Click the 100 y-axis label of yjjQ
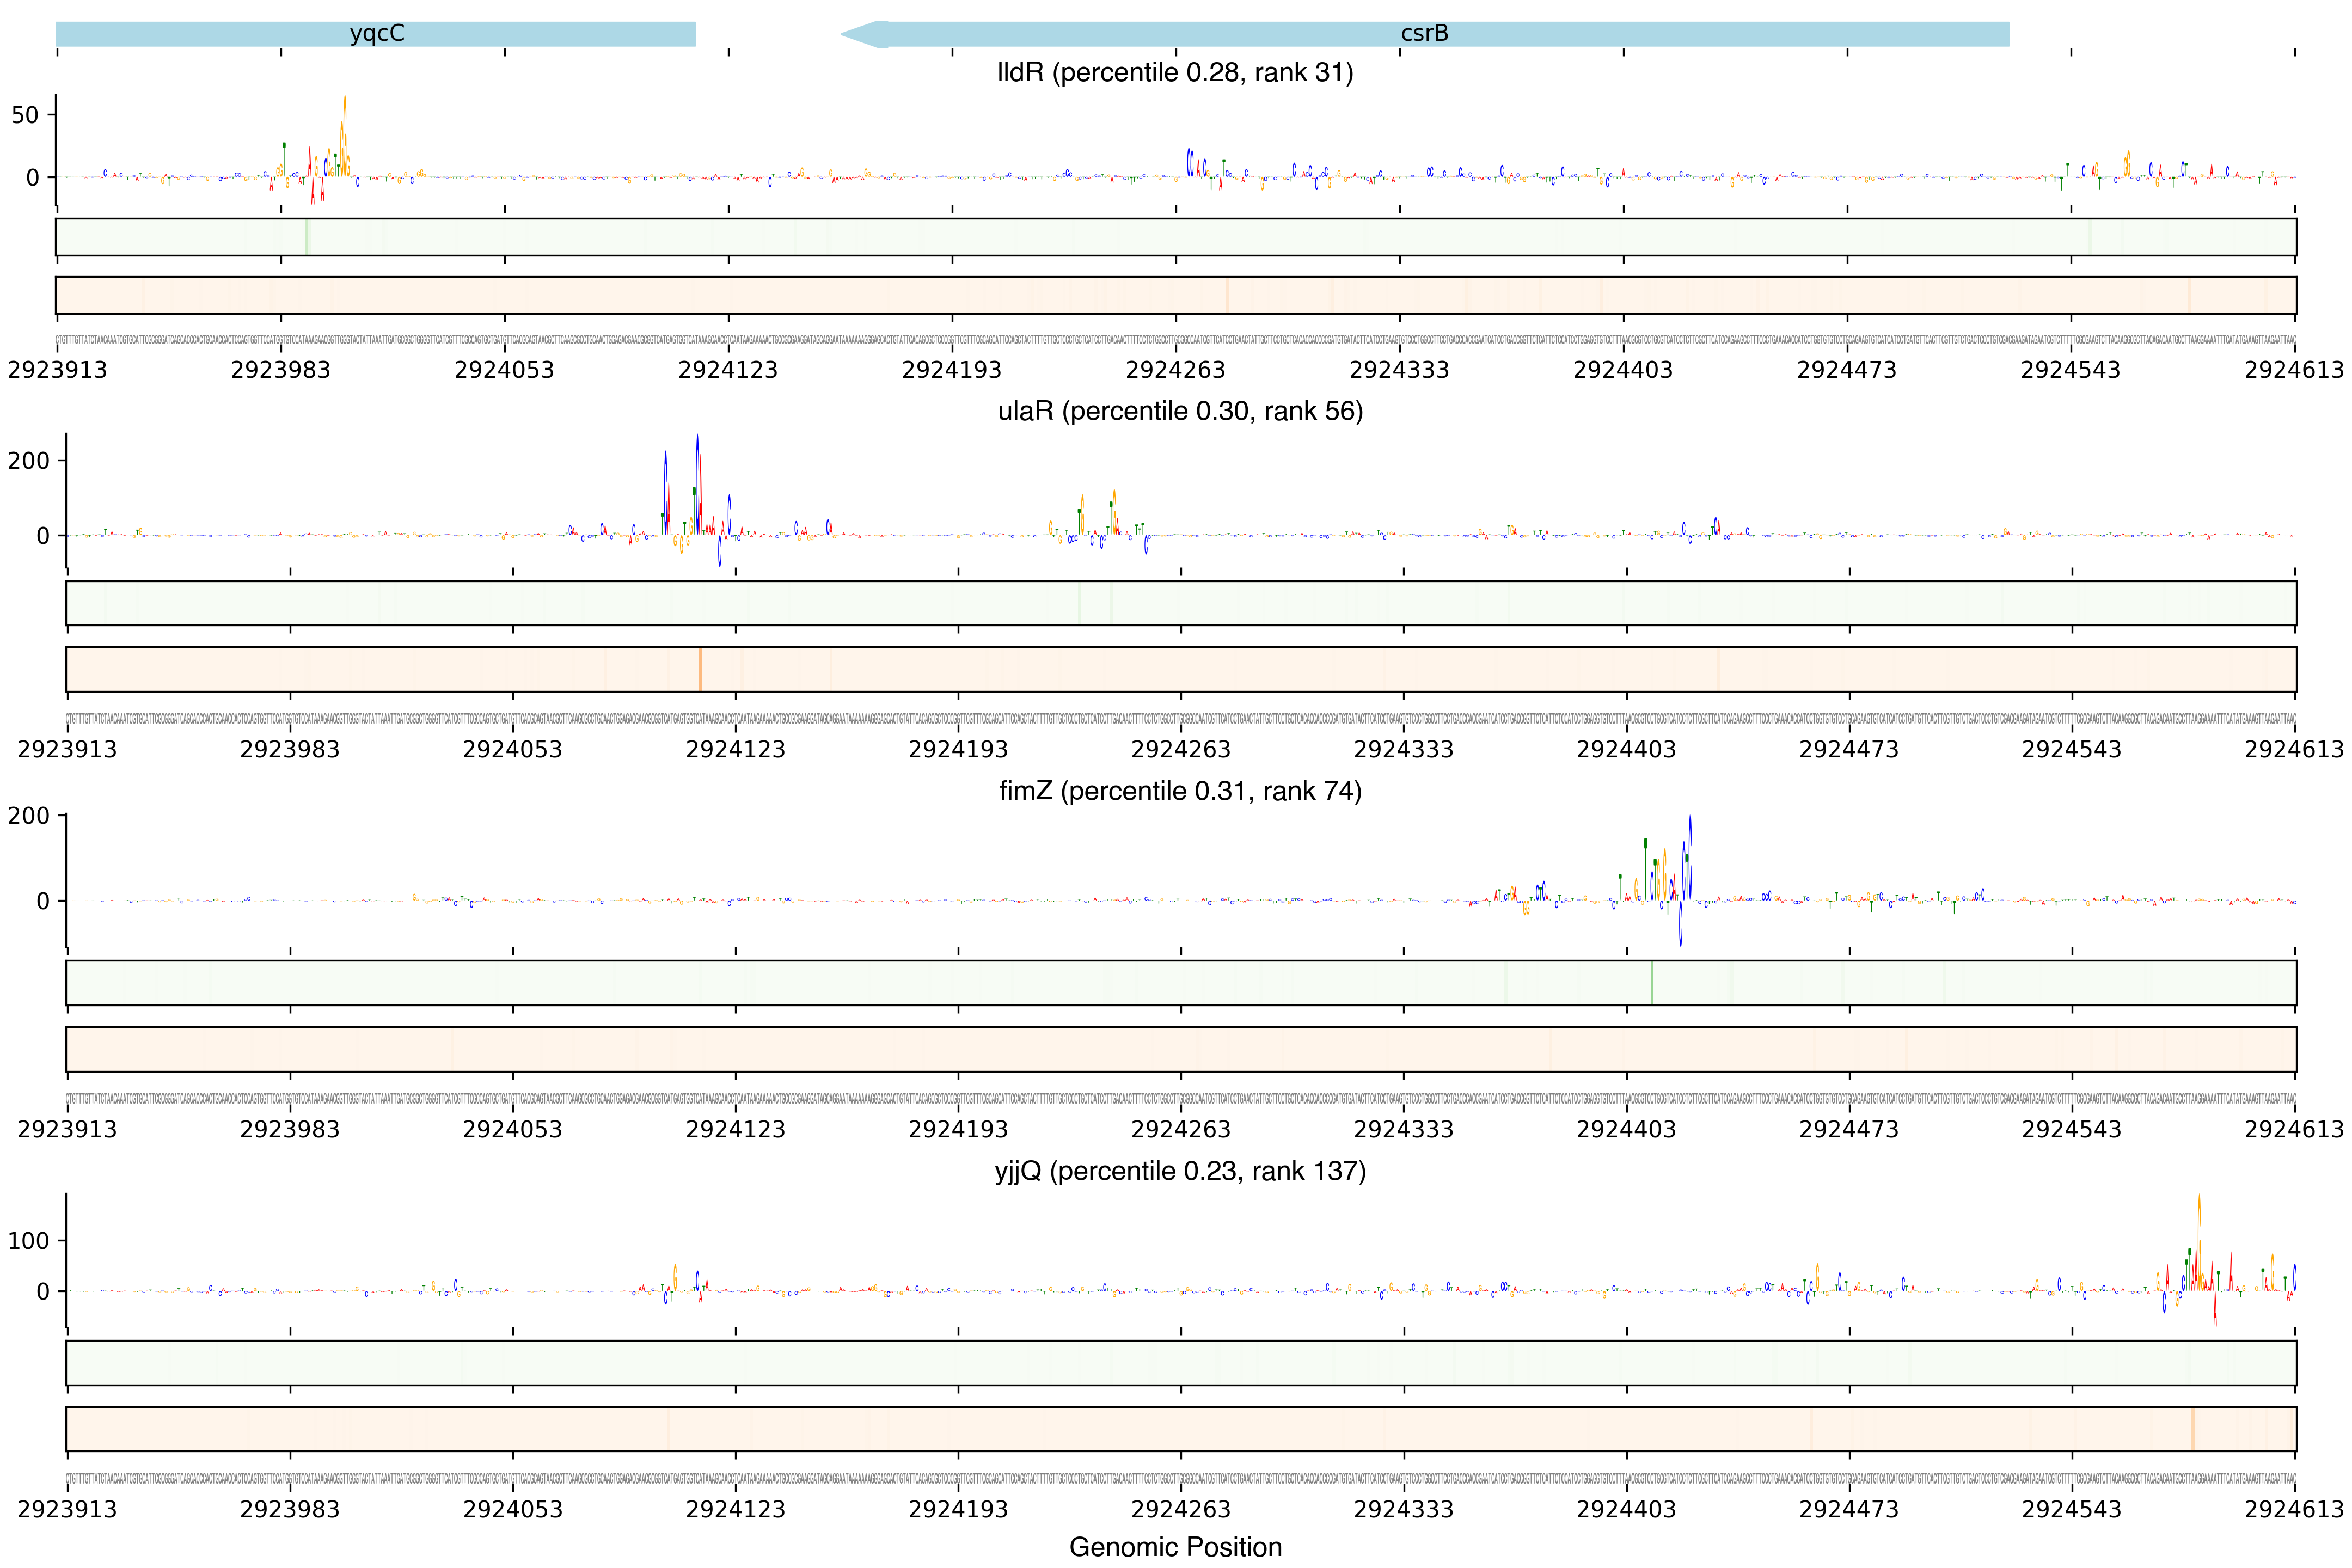Image resolution: width=2352 pixels, height=1568 pixels. coord(28,1241)
